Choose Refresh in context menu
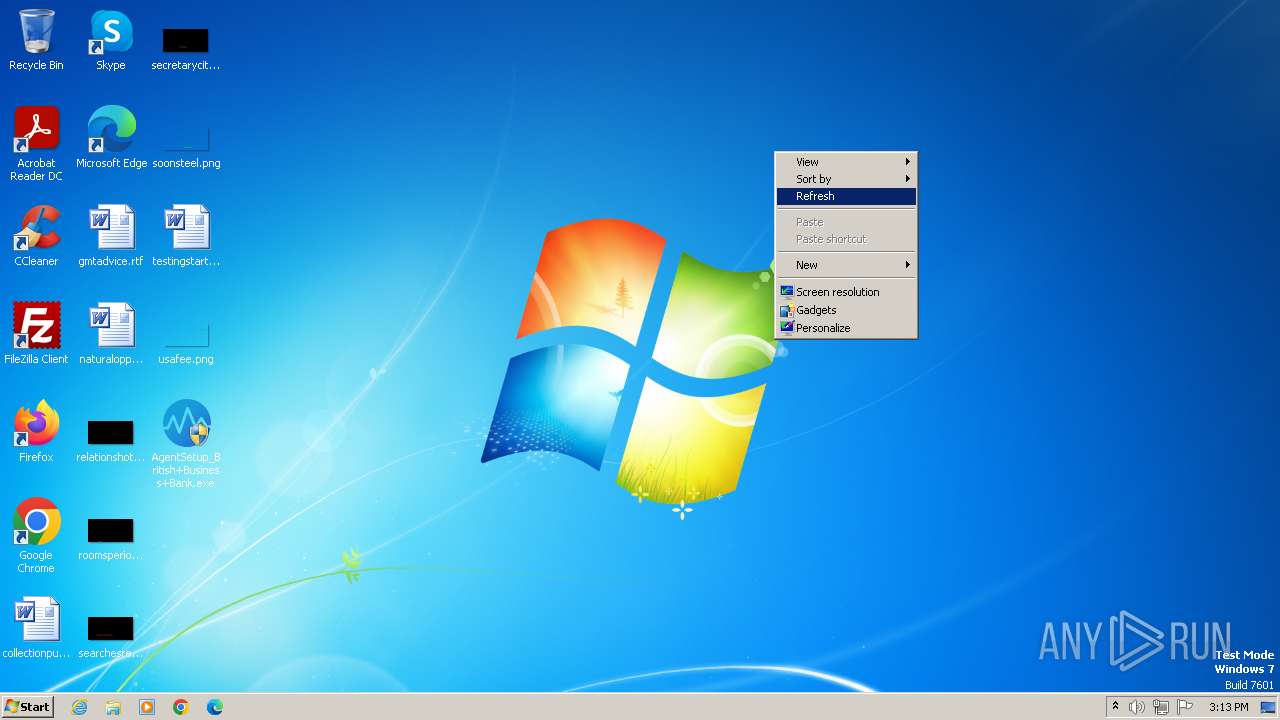 point(846,196)
